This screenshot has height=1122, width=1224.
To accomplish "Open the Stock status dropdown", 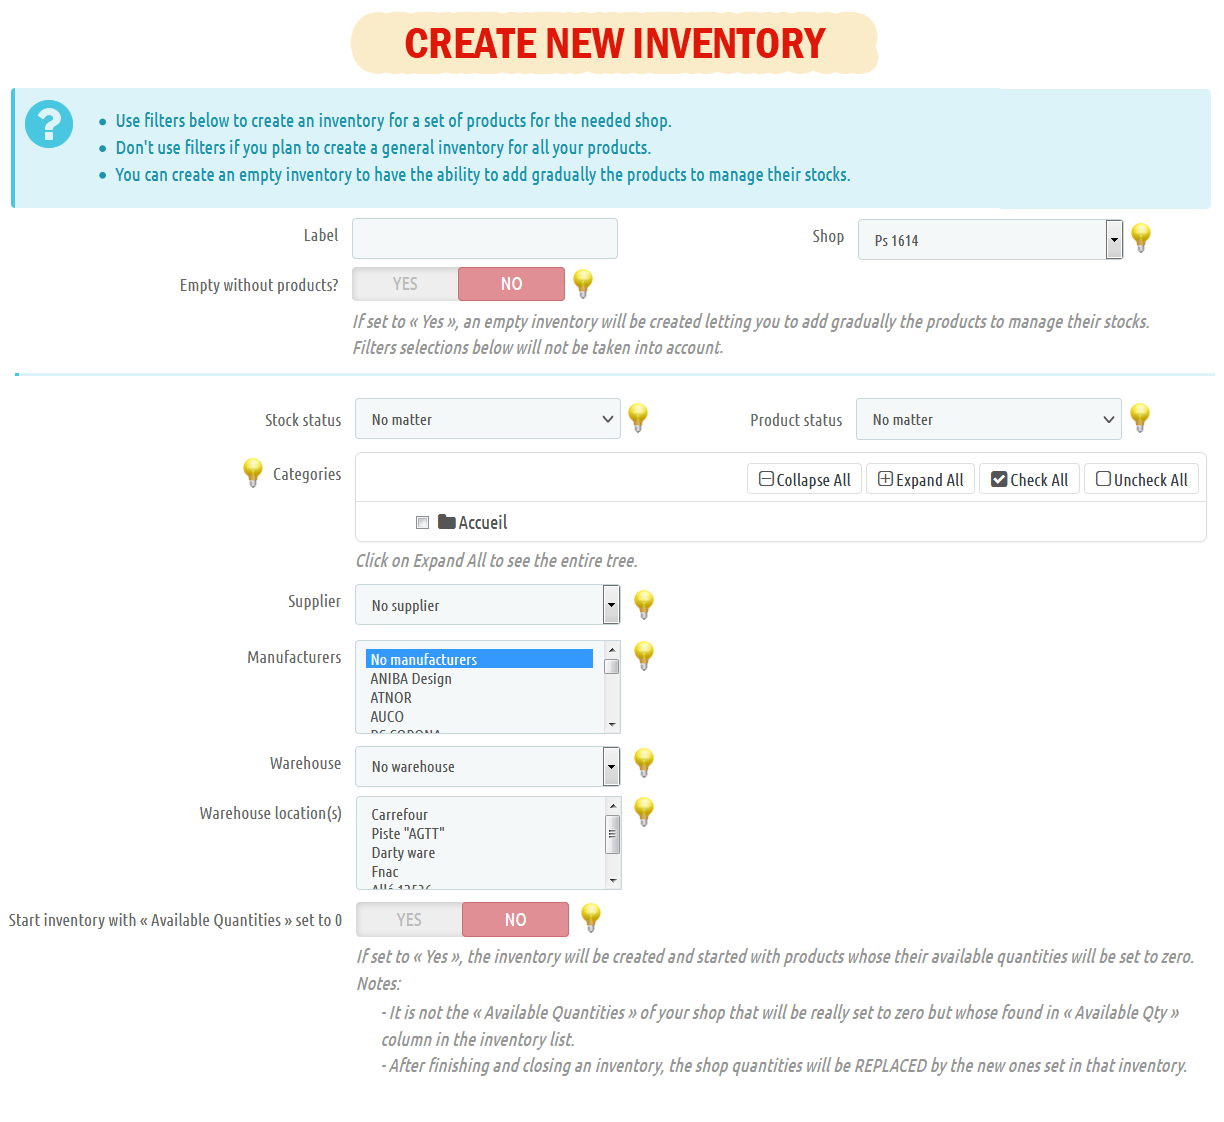I will [488, 419].
